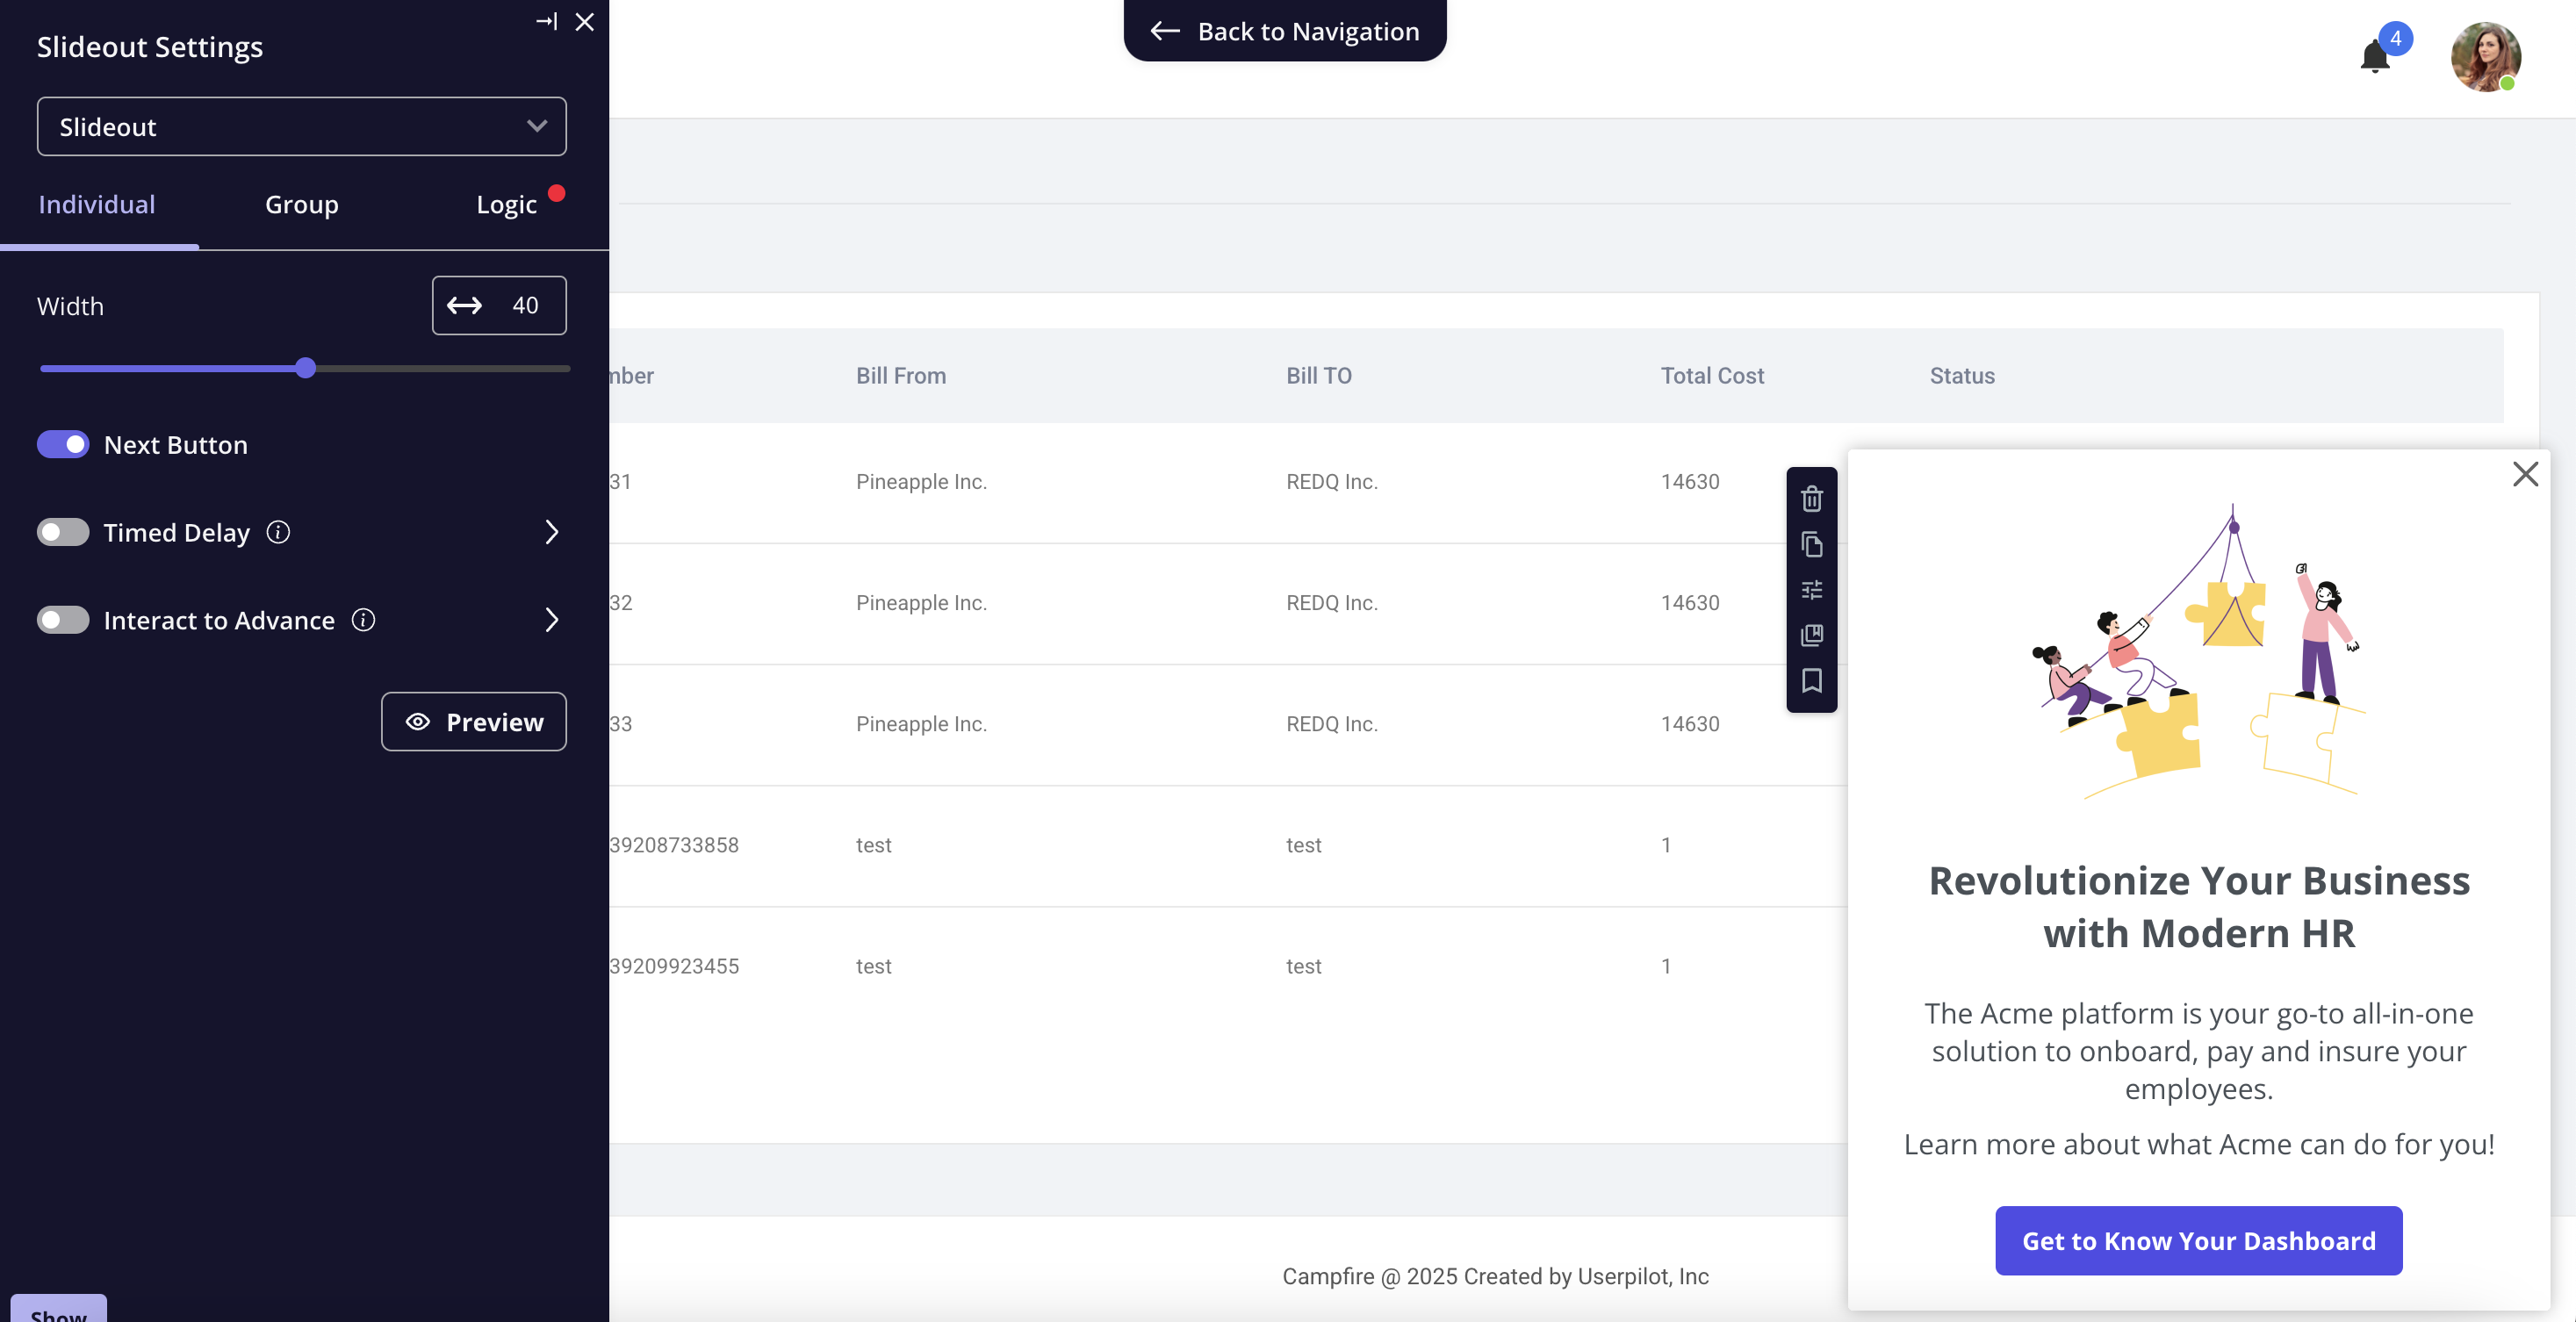
Task: Click the trash delete icon in vertical toolbar
Action: coord(1811,498)
